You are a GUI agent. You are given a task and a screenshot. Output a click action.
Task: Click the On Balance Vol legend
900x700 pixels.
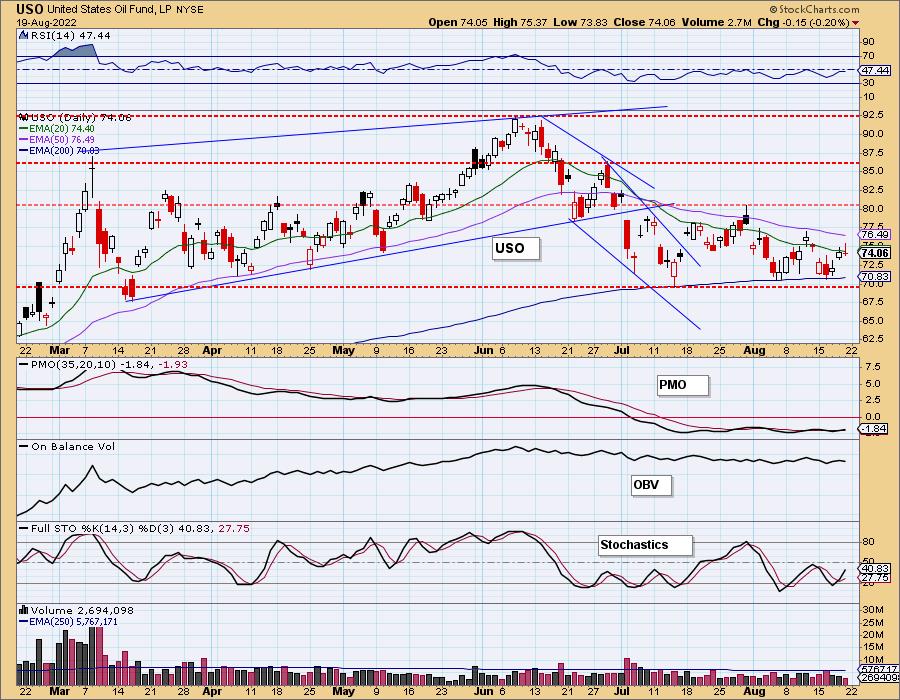pyautogui.click(x=67, y=446)
